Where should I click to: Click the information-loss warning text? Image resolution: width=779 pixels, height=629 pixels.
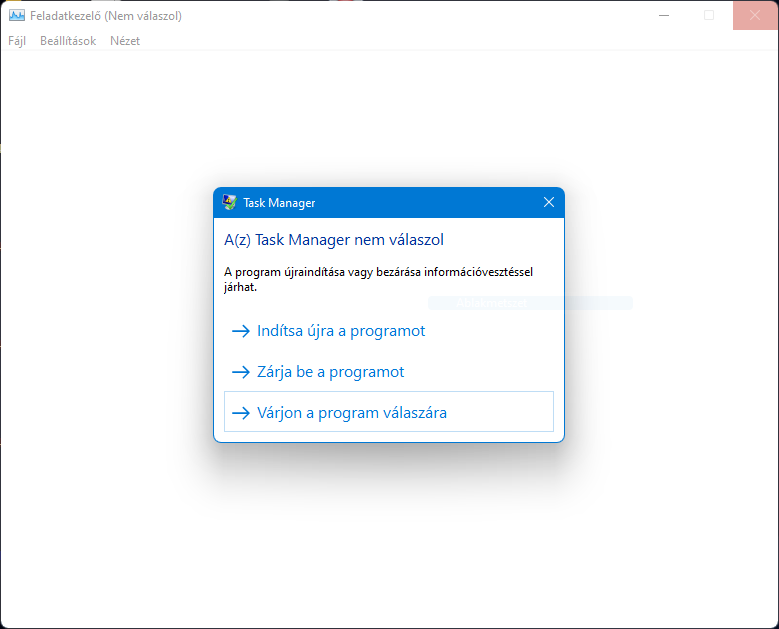coord(378,279)
